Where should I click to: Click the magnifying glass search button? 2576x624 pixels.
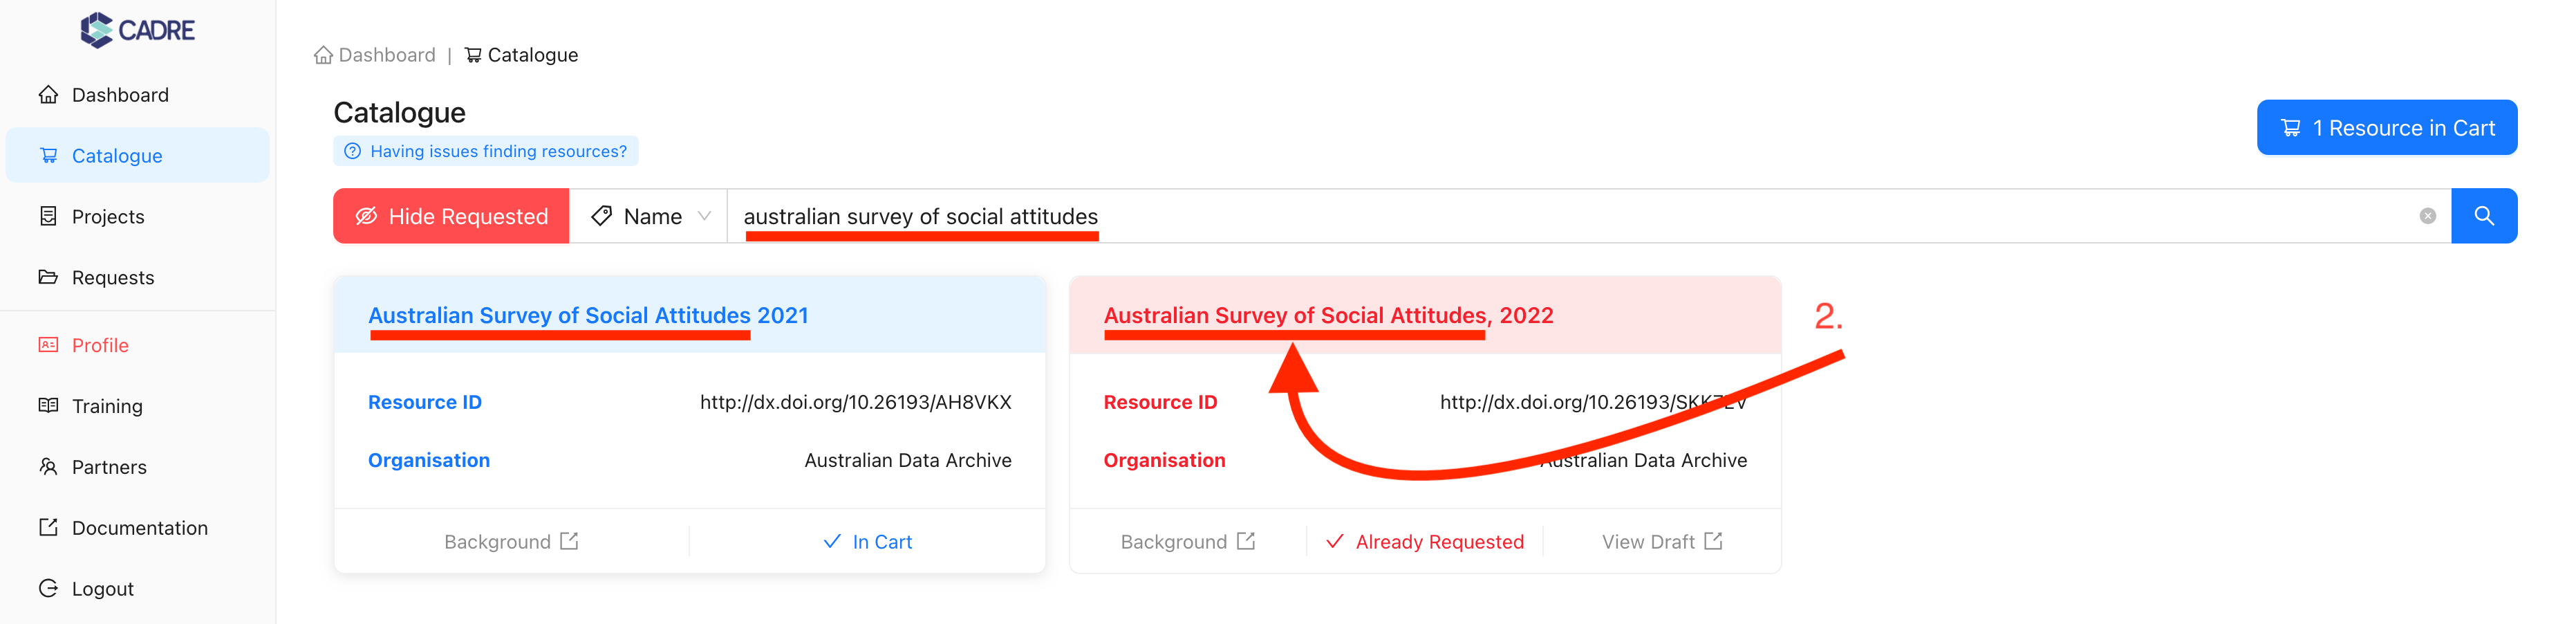[x=2483, y=216]
